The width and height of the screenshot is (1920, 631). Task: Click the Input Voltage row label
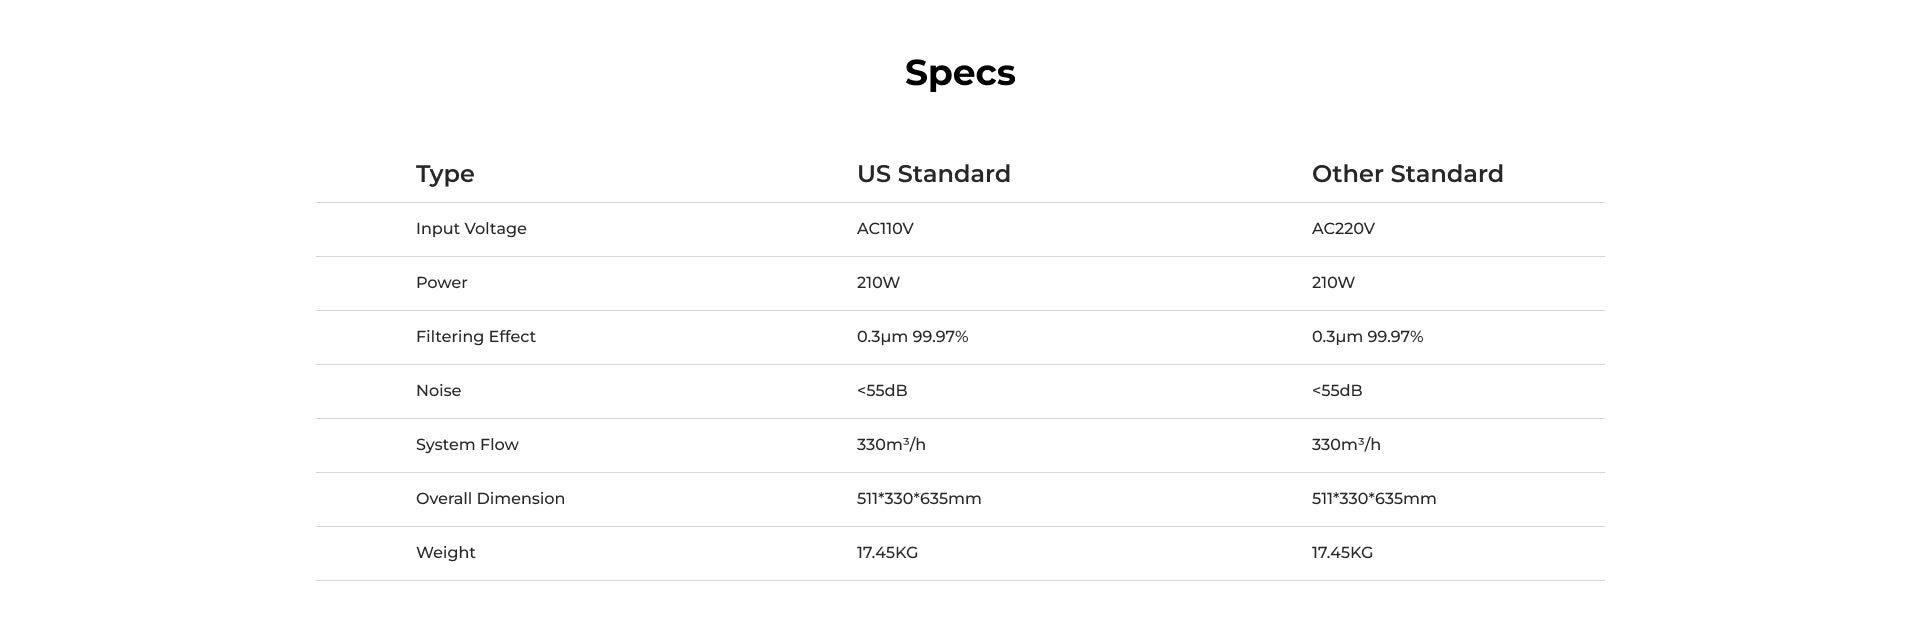pos(471,229)
